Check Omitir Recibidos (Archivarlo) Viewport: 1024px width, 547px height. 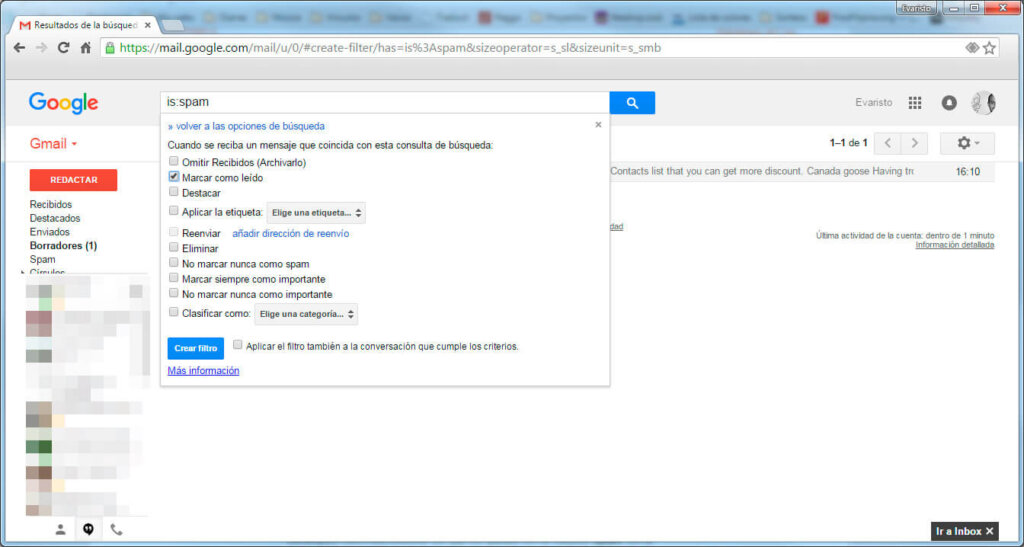point(174,161)
